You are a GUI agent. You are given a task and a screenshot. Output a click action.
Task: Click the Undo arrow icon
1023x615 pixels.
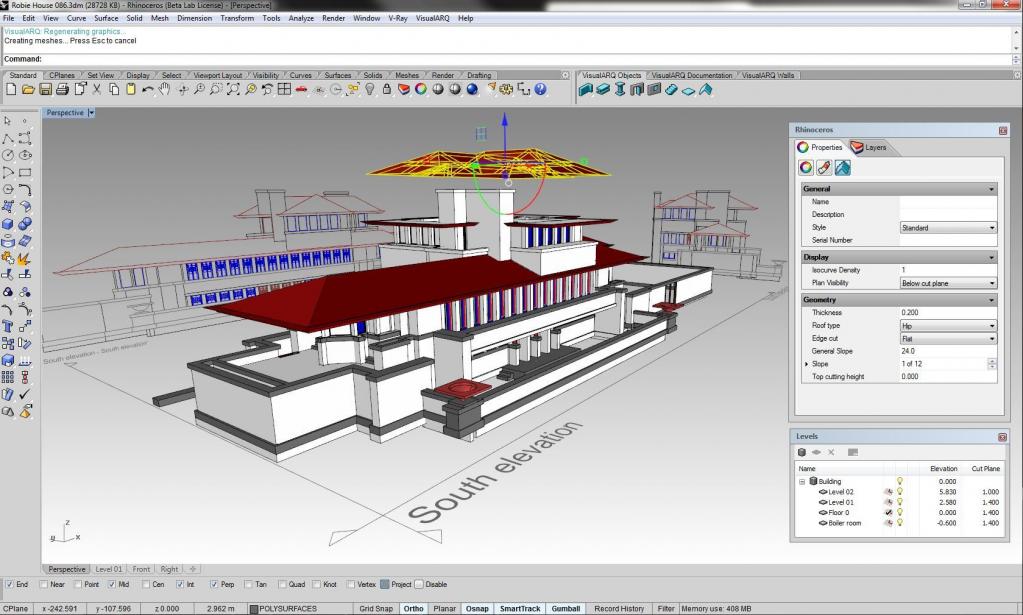pos(148,89)
